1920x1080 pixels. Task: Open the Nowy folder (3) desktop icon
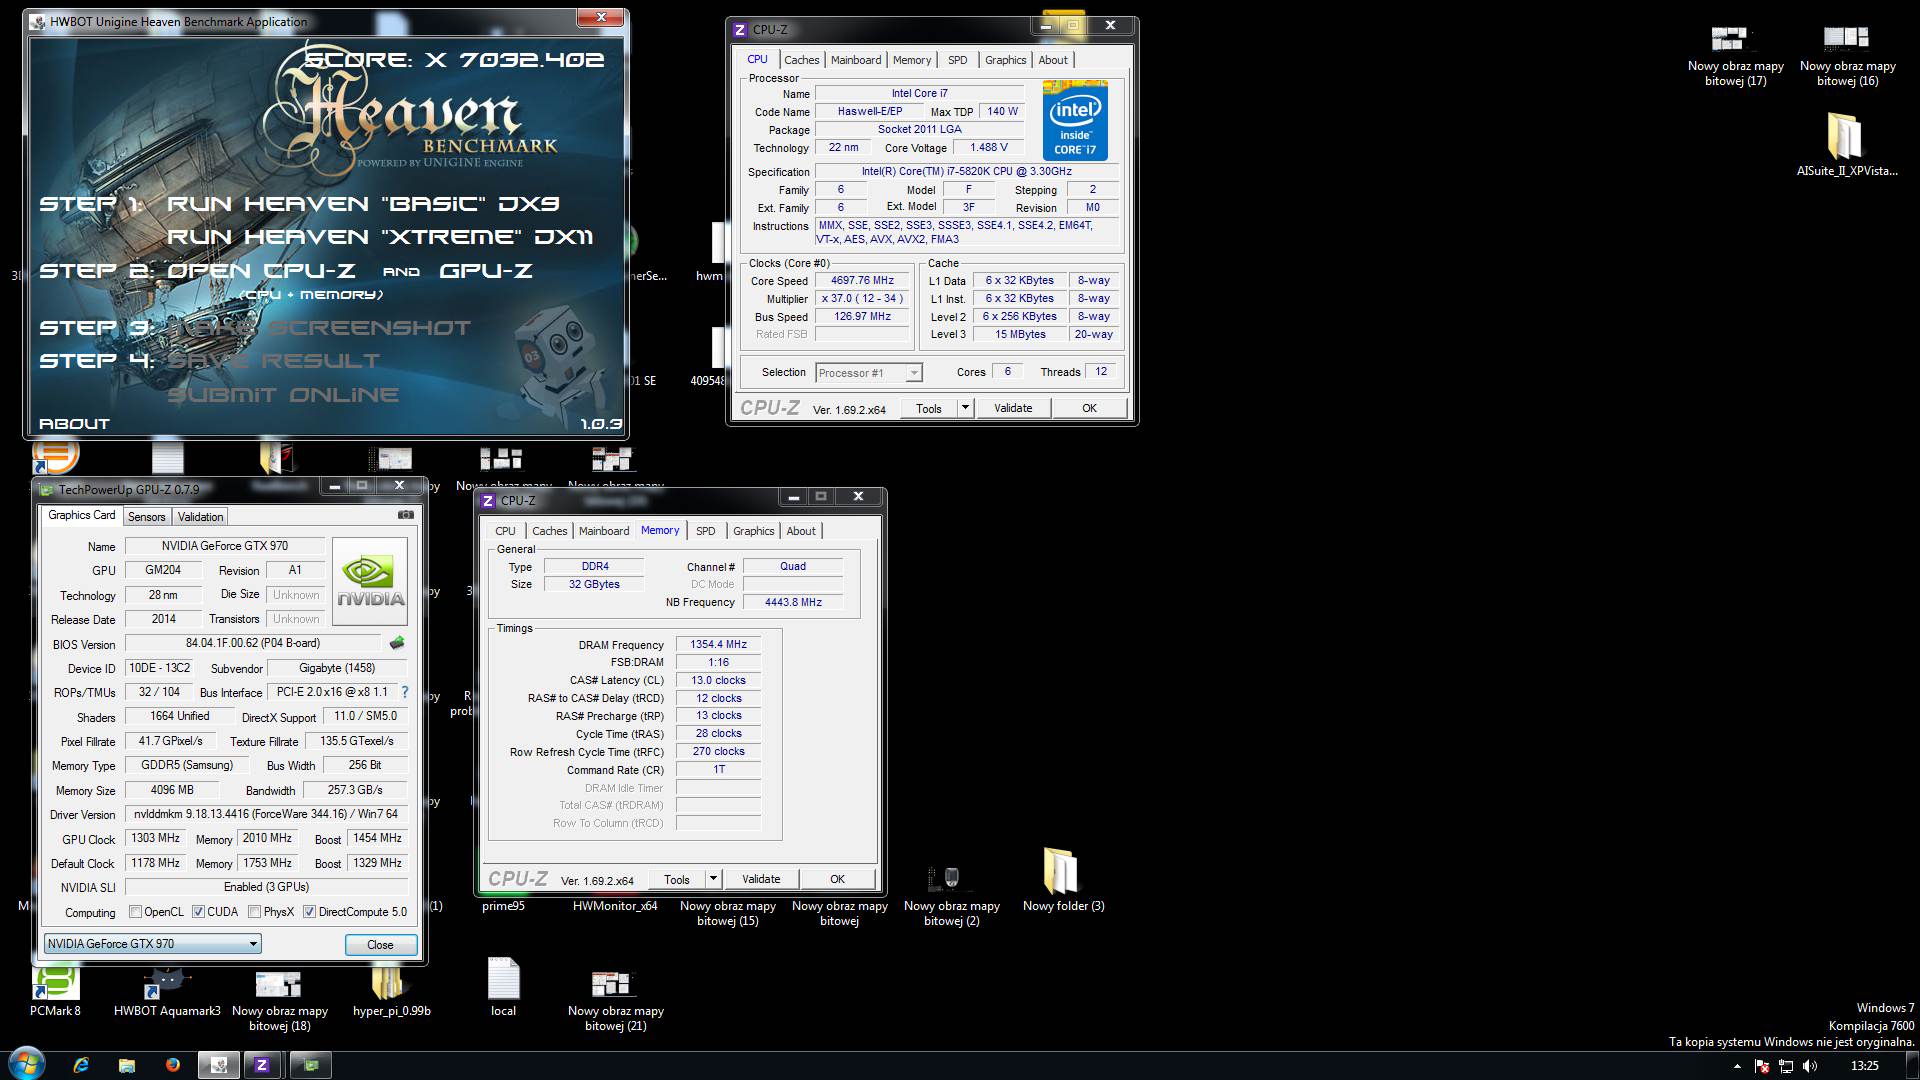pos(1063,881)
